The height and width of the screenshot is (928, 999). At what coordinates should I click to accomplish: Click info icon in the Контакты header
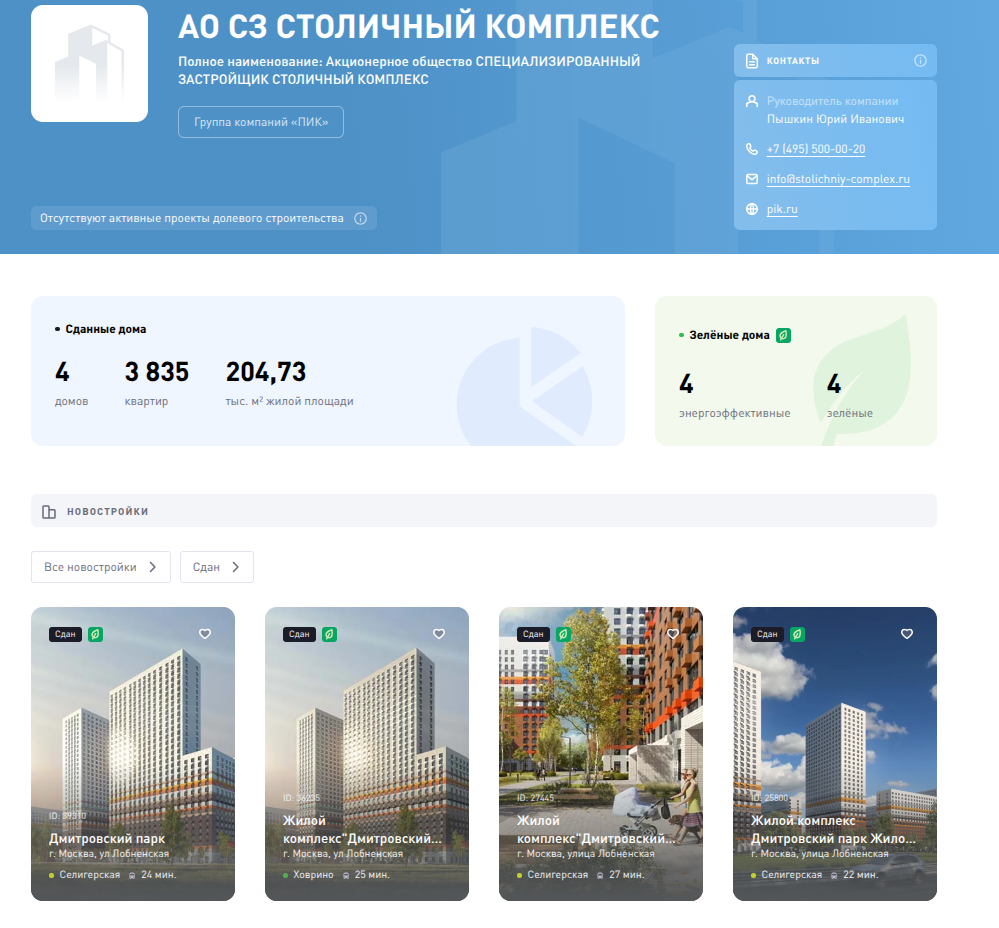920,61
